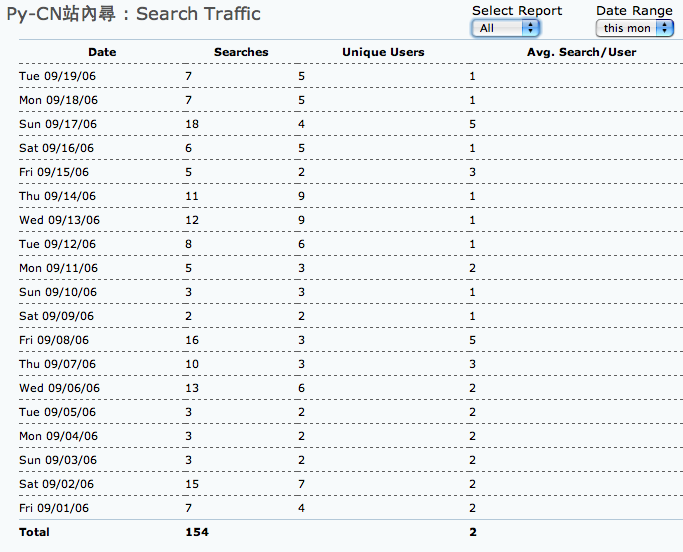Click the Sat 09/02/06 date cell

tap(56, 484)
